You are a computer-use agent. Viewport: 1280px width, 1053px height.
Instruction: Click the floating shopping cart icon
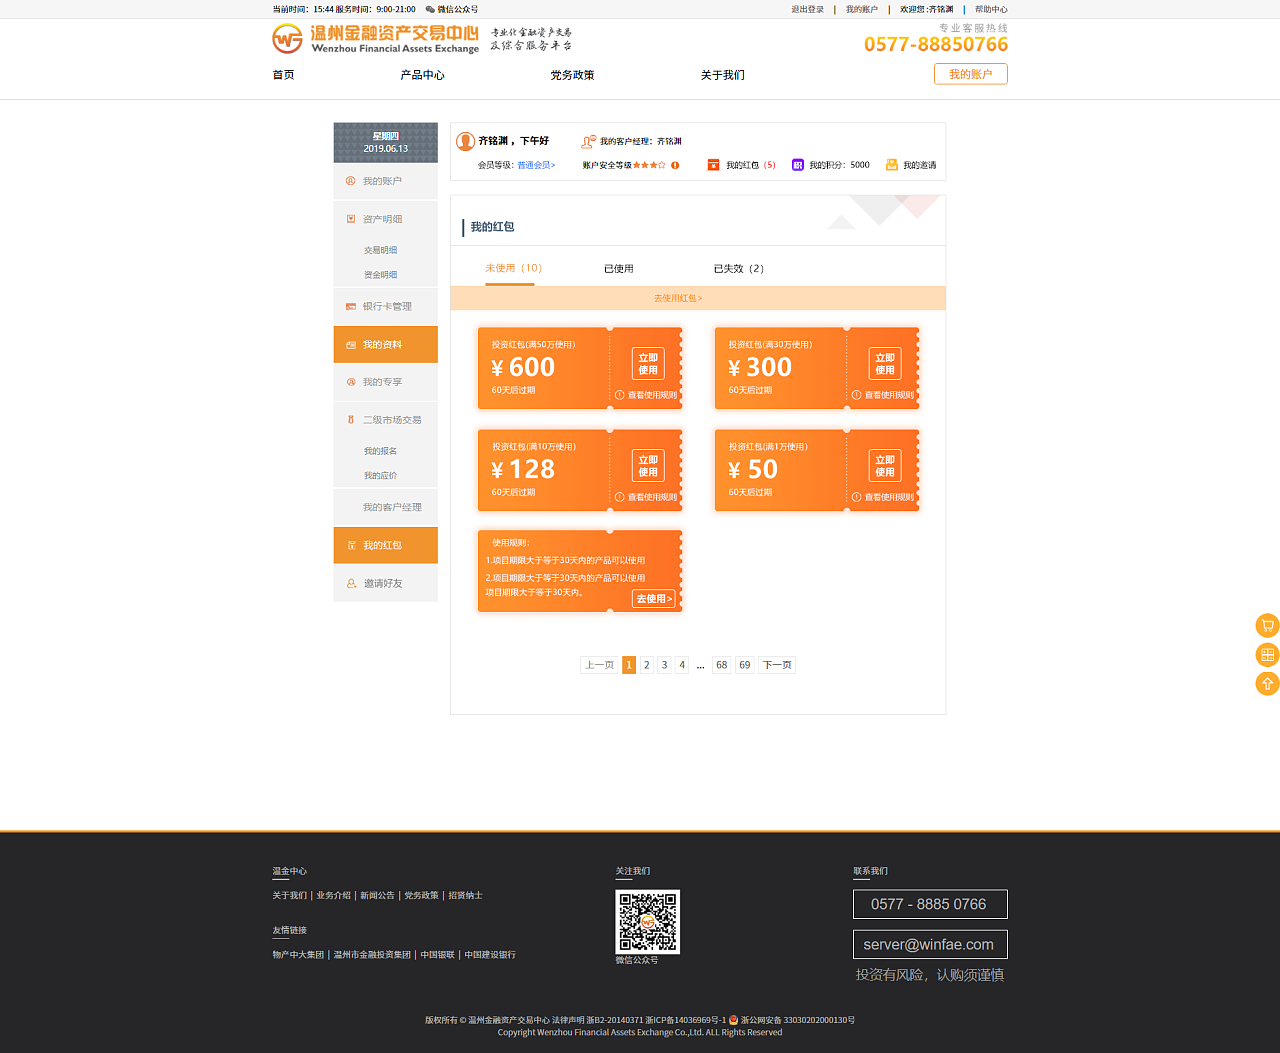(x=1267, y=626)
